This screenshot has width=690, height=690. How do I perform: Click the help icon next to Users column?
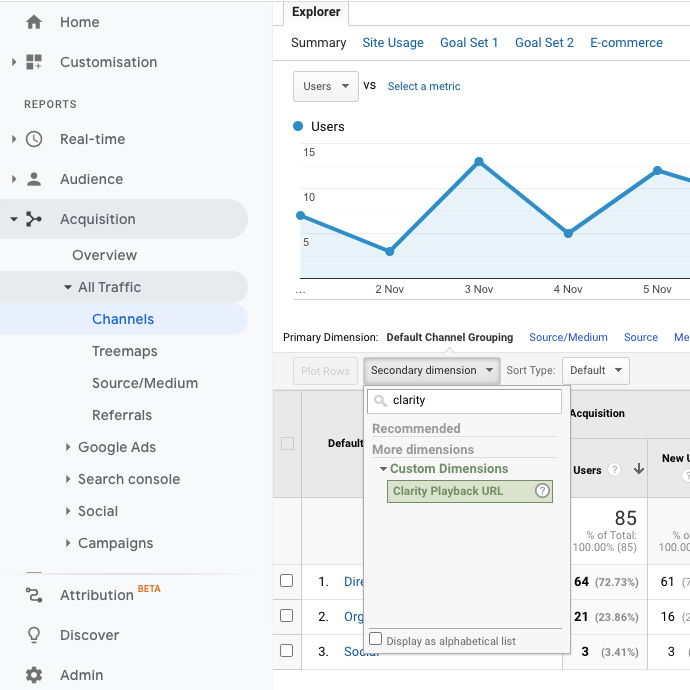point(614,470)
